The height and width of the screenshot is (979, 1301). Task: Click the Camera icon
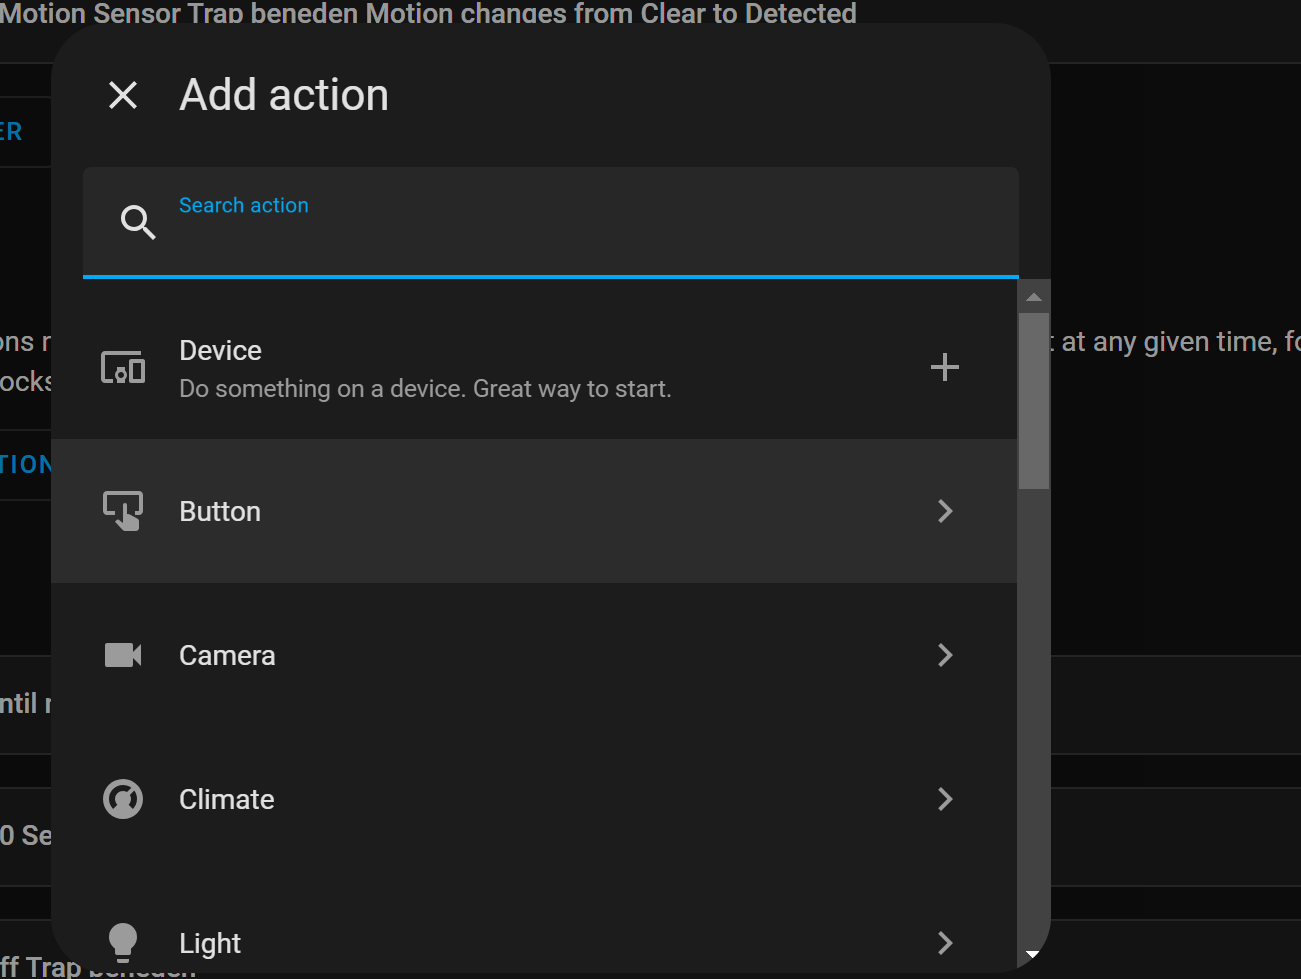pyautogui.click(x=123, y=655)
